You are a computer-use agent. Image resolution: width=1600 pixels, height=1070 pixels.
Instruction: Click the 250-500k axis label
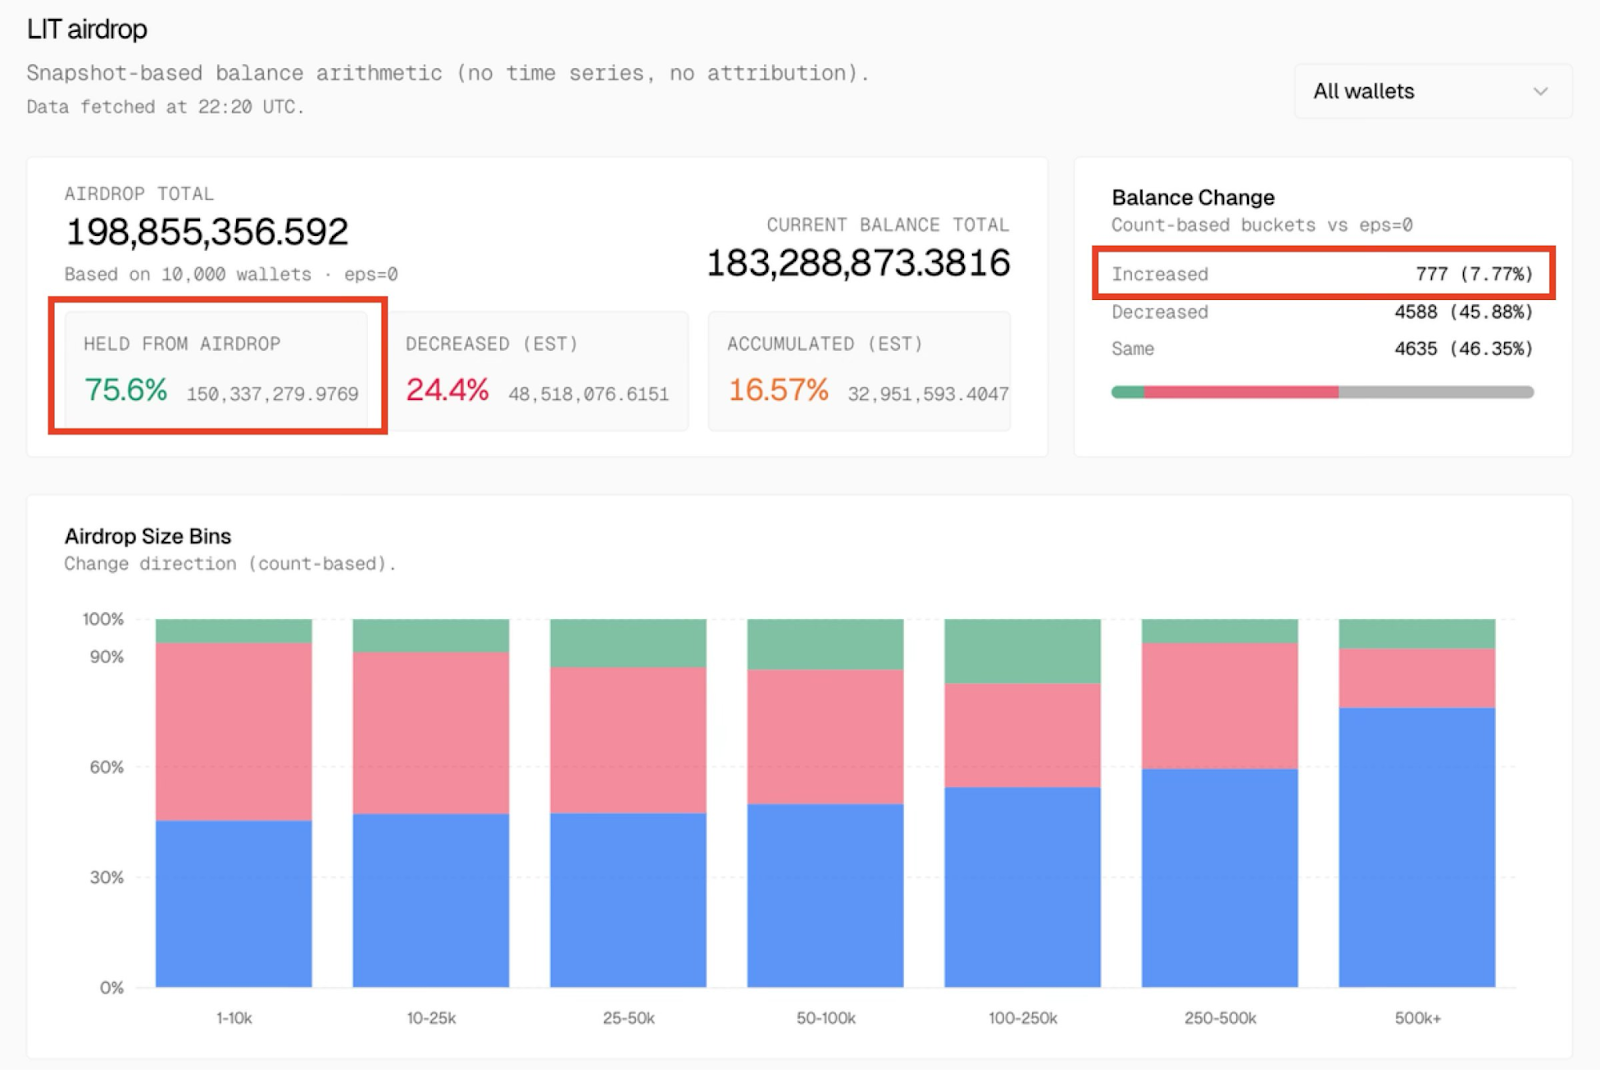[x=1219, y=1018]
